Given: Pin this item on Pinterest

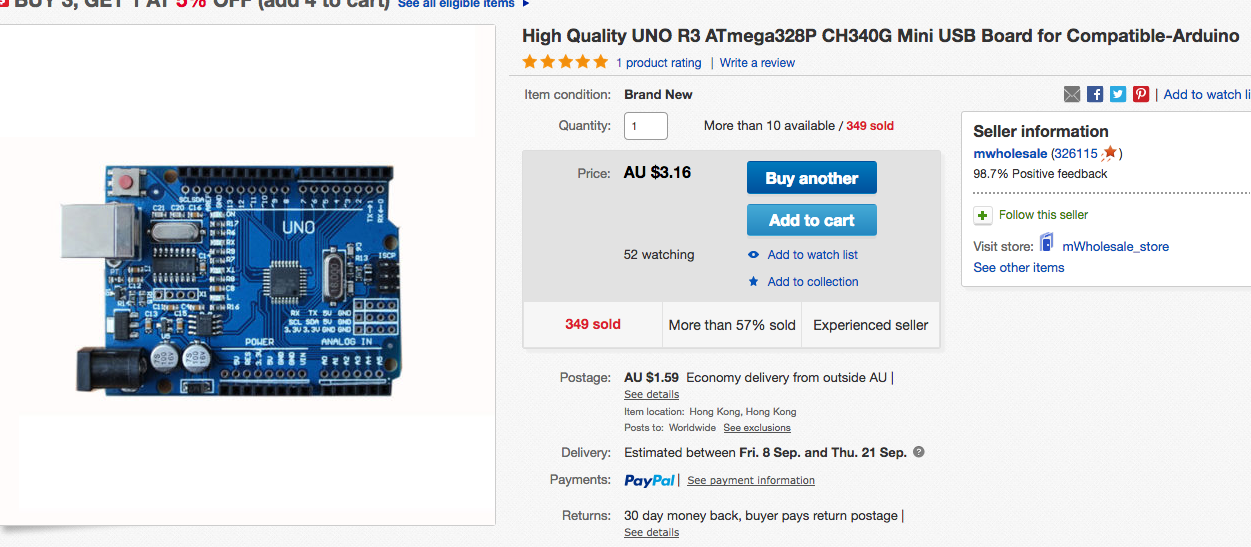Looking at the screenshot, I should pos(1141,94).
